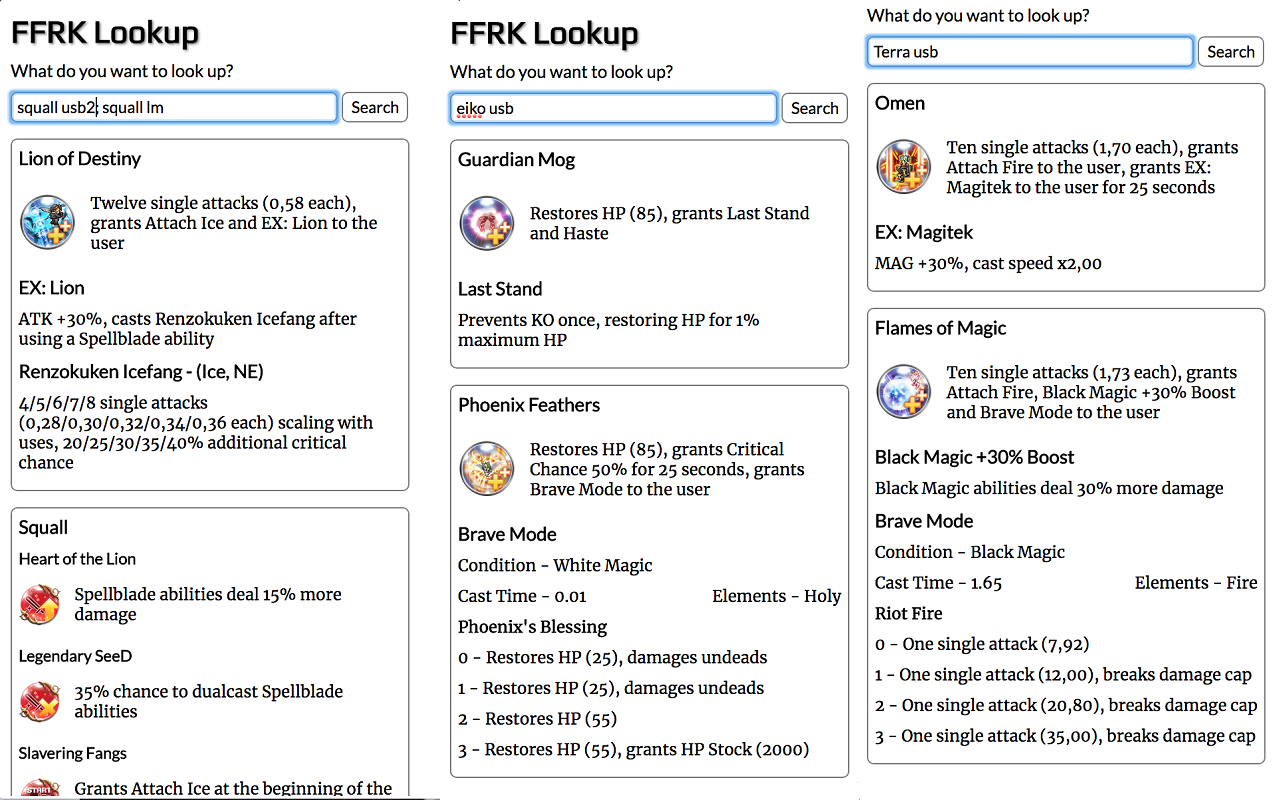Focus the search field containing squall usb2
Image resolution: width=1280 pixels, height=800 pixels.
point(174,108)
